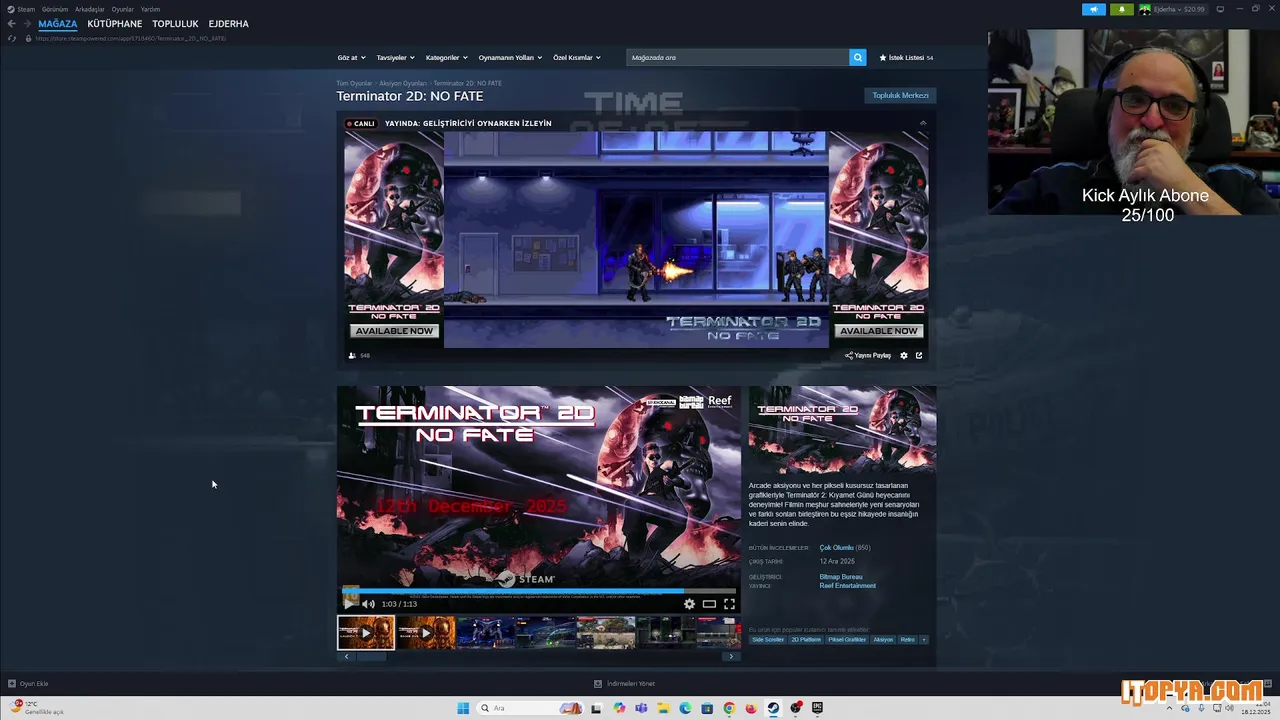Select the first trailer thumbnail
Image resolution: width=1280 pixels, height=720 pixels.
pos(366,633)
